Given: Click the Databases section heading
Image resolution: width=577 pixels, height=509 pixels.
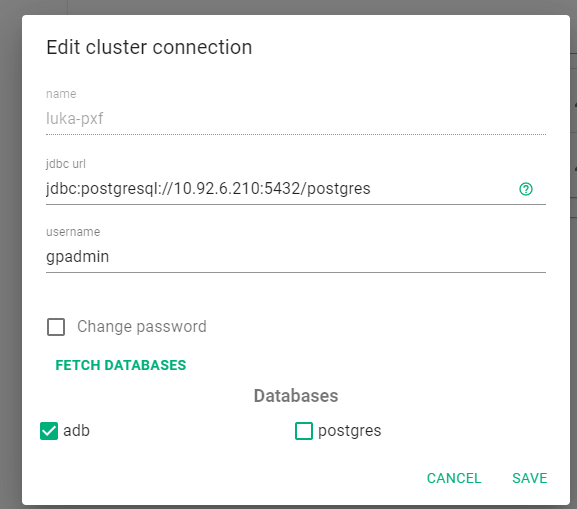Looking at the screenshot, I should coord(296,396).
